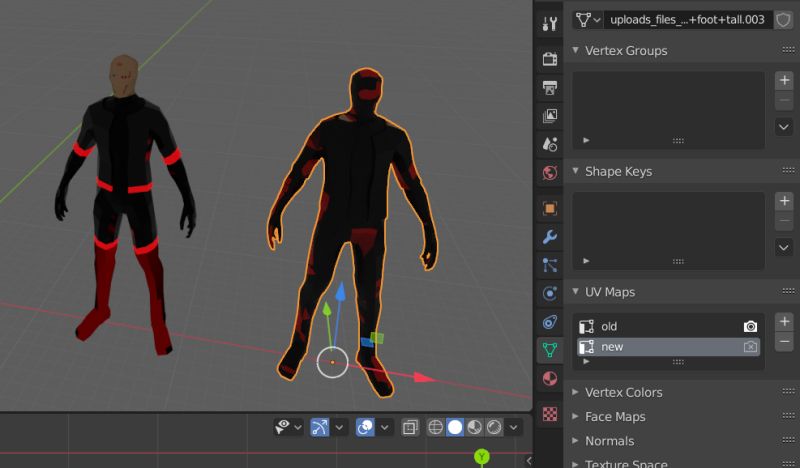Expand the Vertex Colors panel
This screenshot has height=468, width=800.
coord(576,391)
